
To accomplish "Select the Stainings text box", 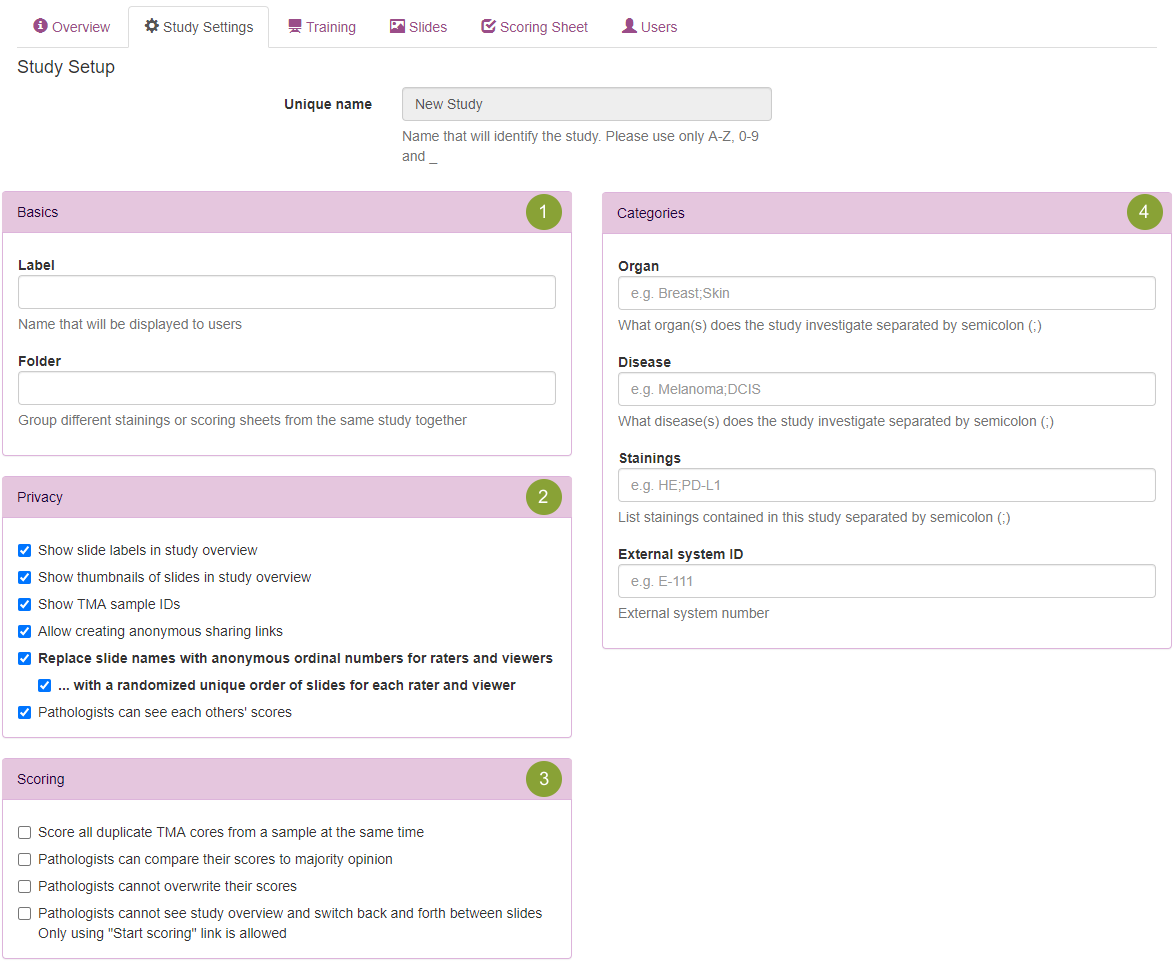I will click(886, 485).
